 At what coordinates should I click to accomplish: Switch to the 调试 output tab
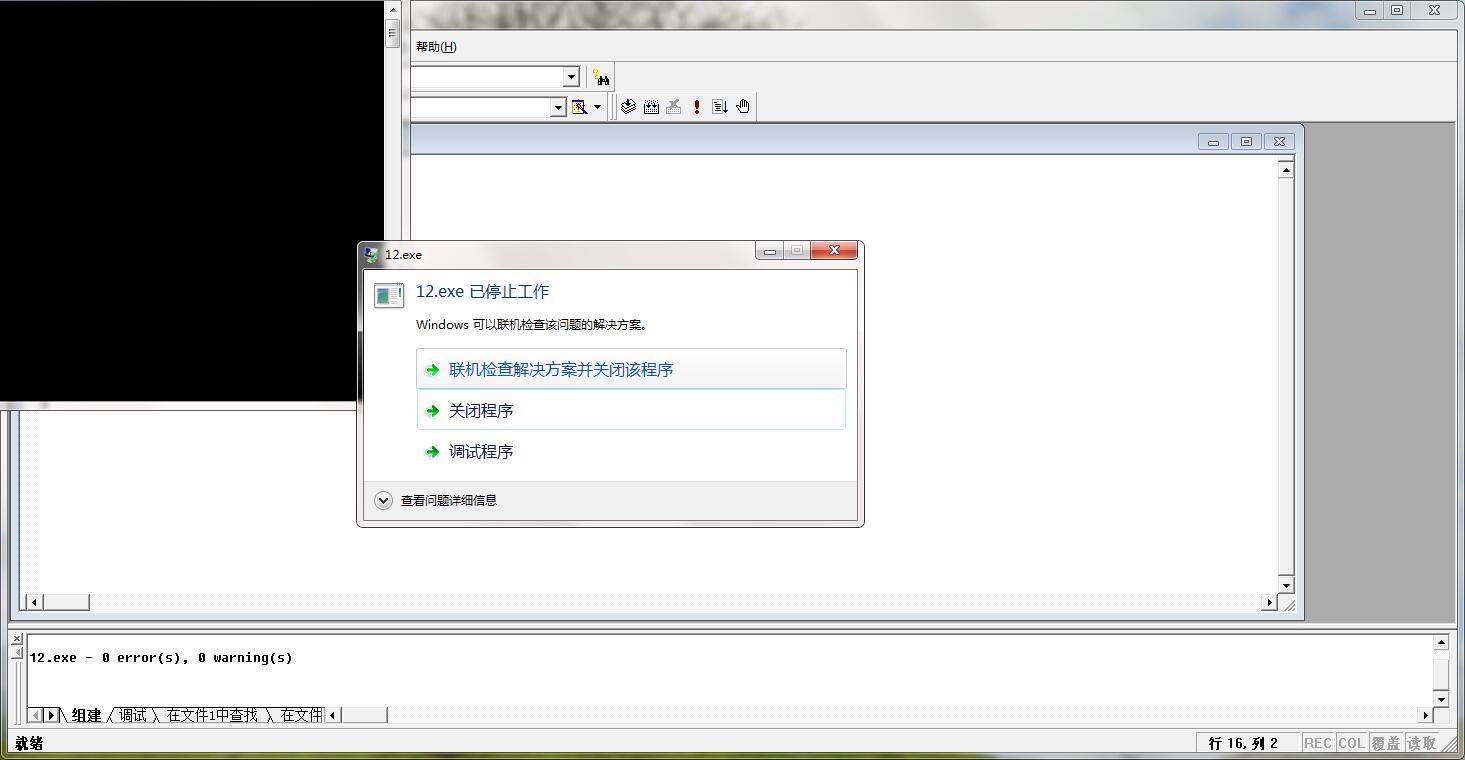pos(132,715)
